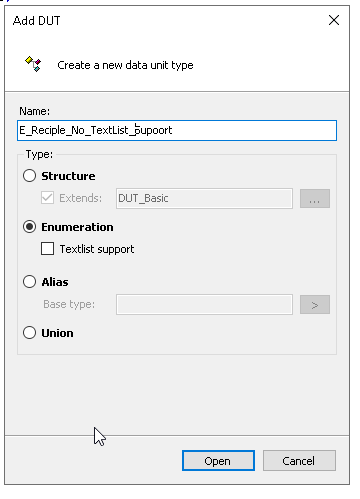Toggle the Extends checkbox
Image resolution: width=360 pixels, height=499 pixels.
[47, 198]
